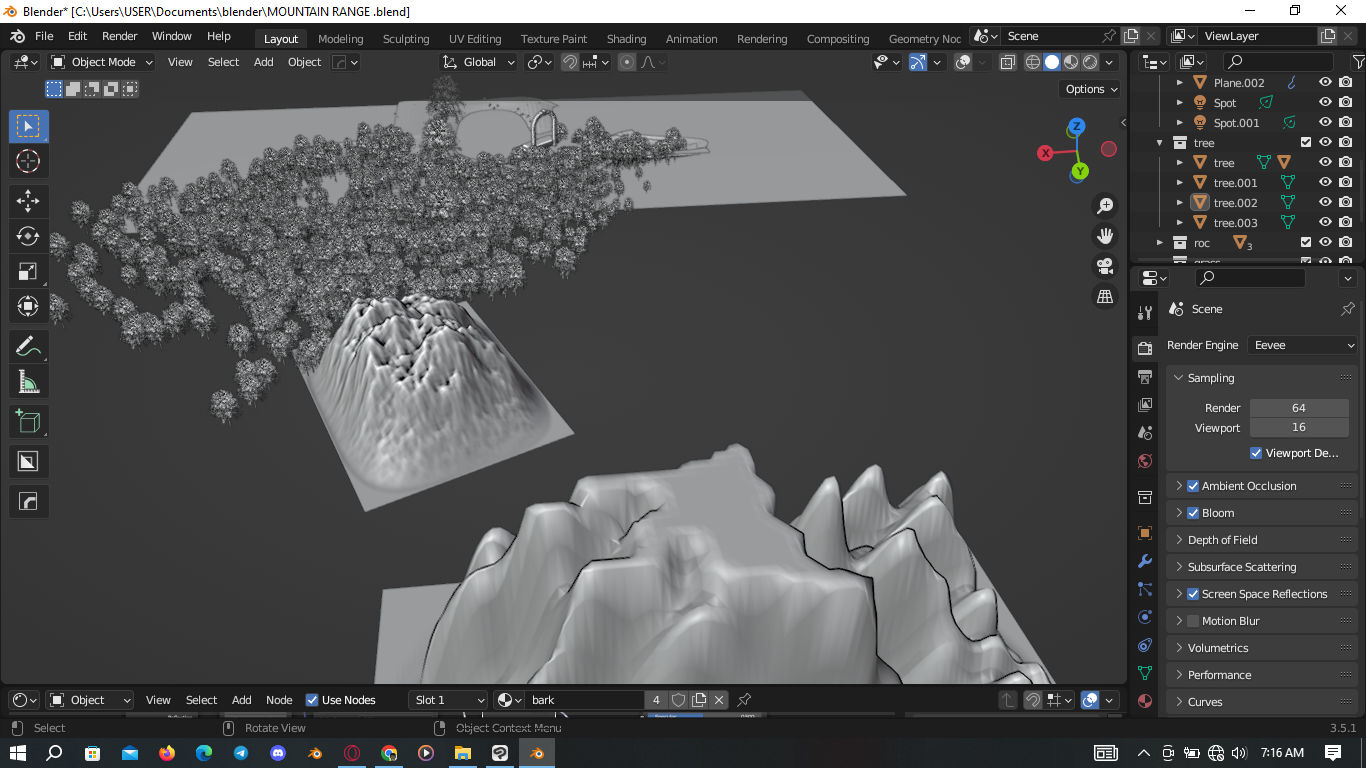Screen dimensions: 1366x768
Task: Click the fake user shield for bark
Action: click(678, 700)
